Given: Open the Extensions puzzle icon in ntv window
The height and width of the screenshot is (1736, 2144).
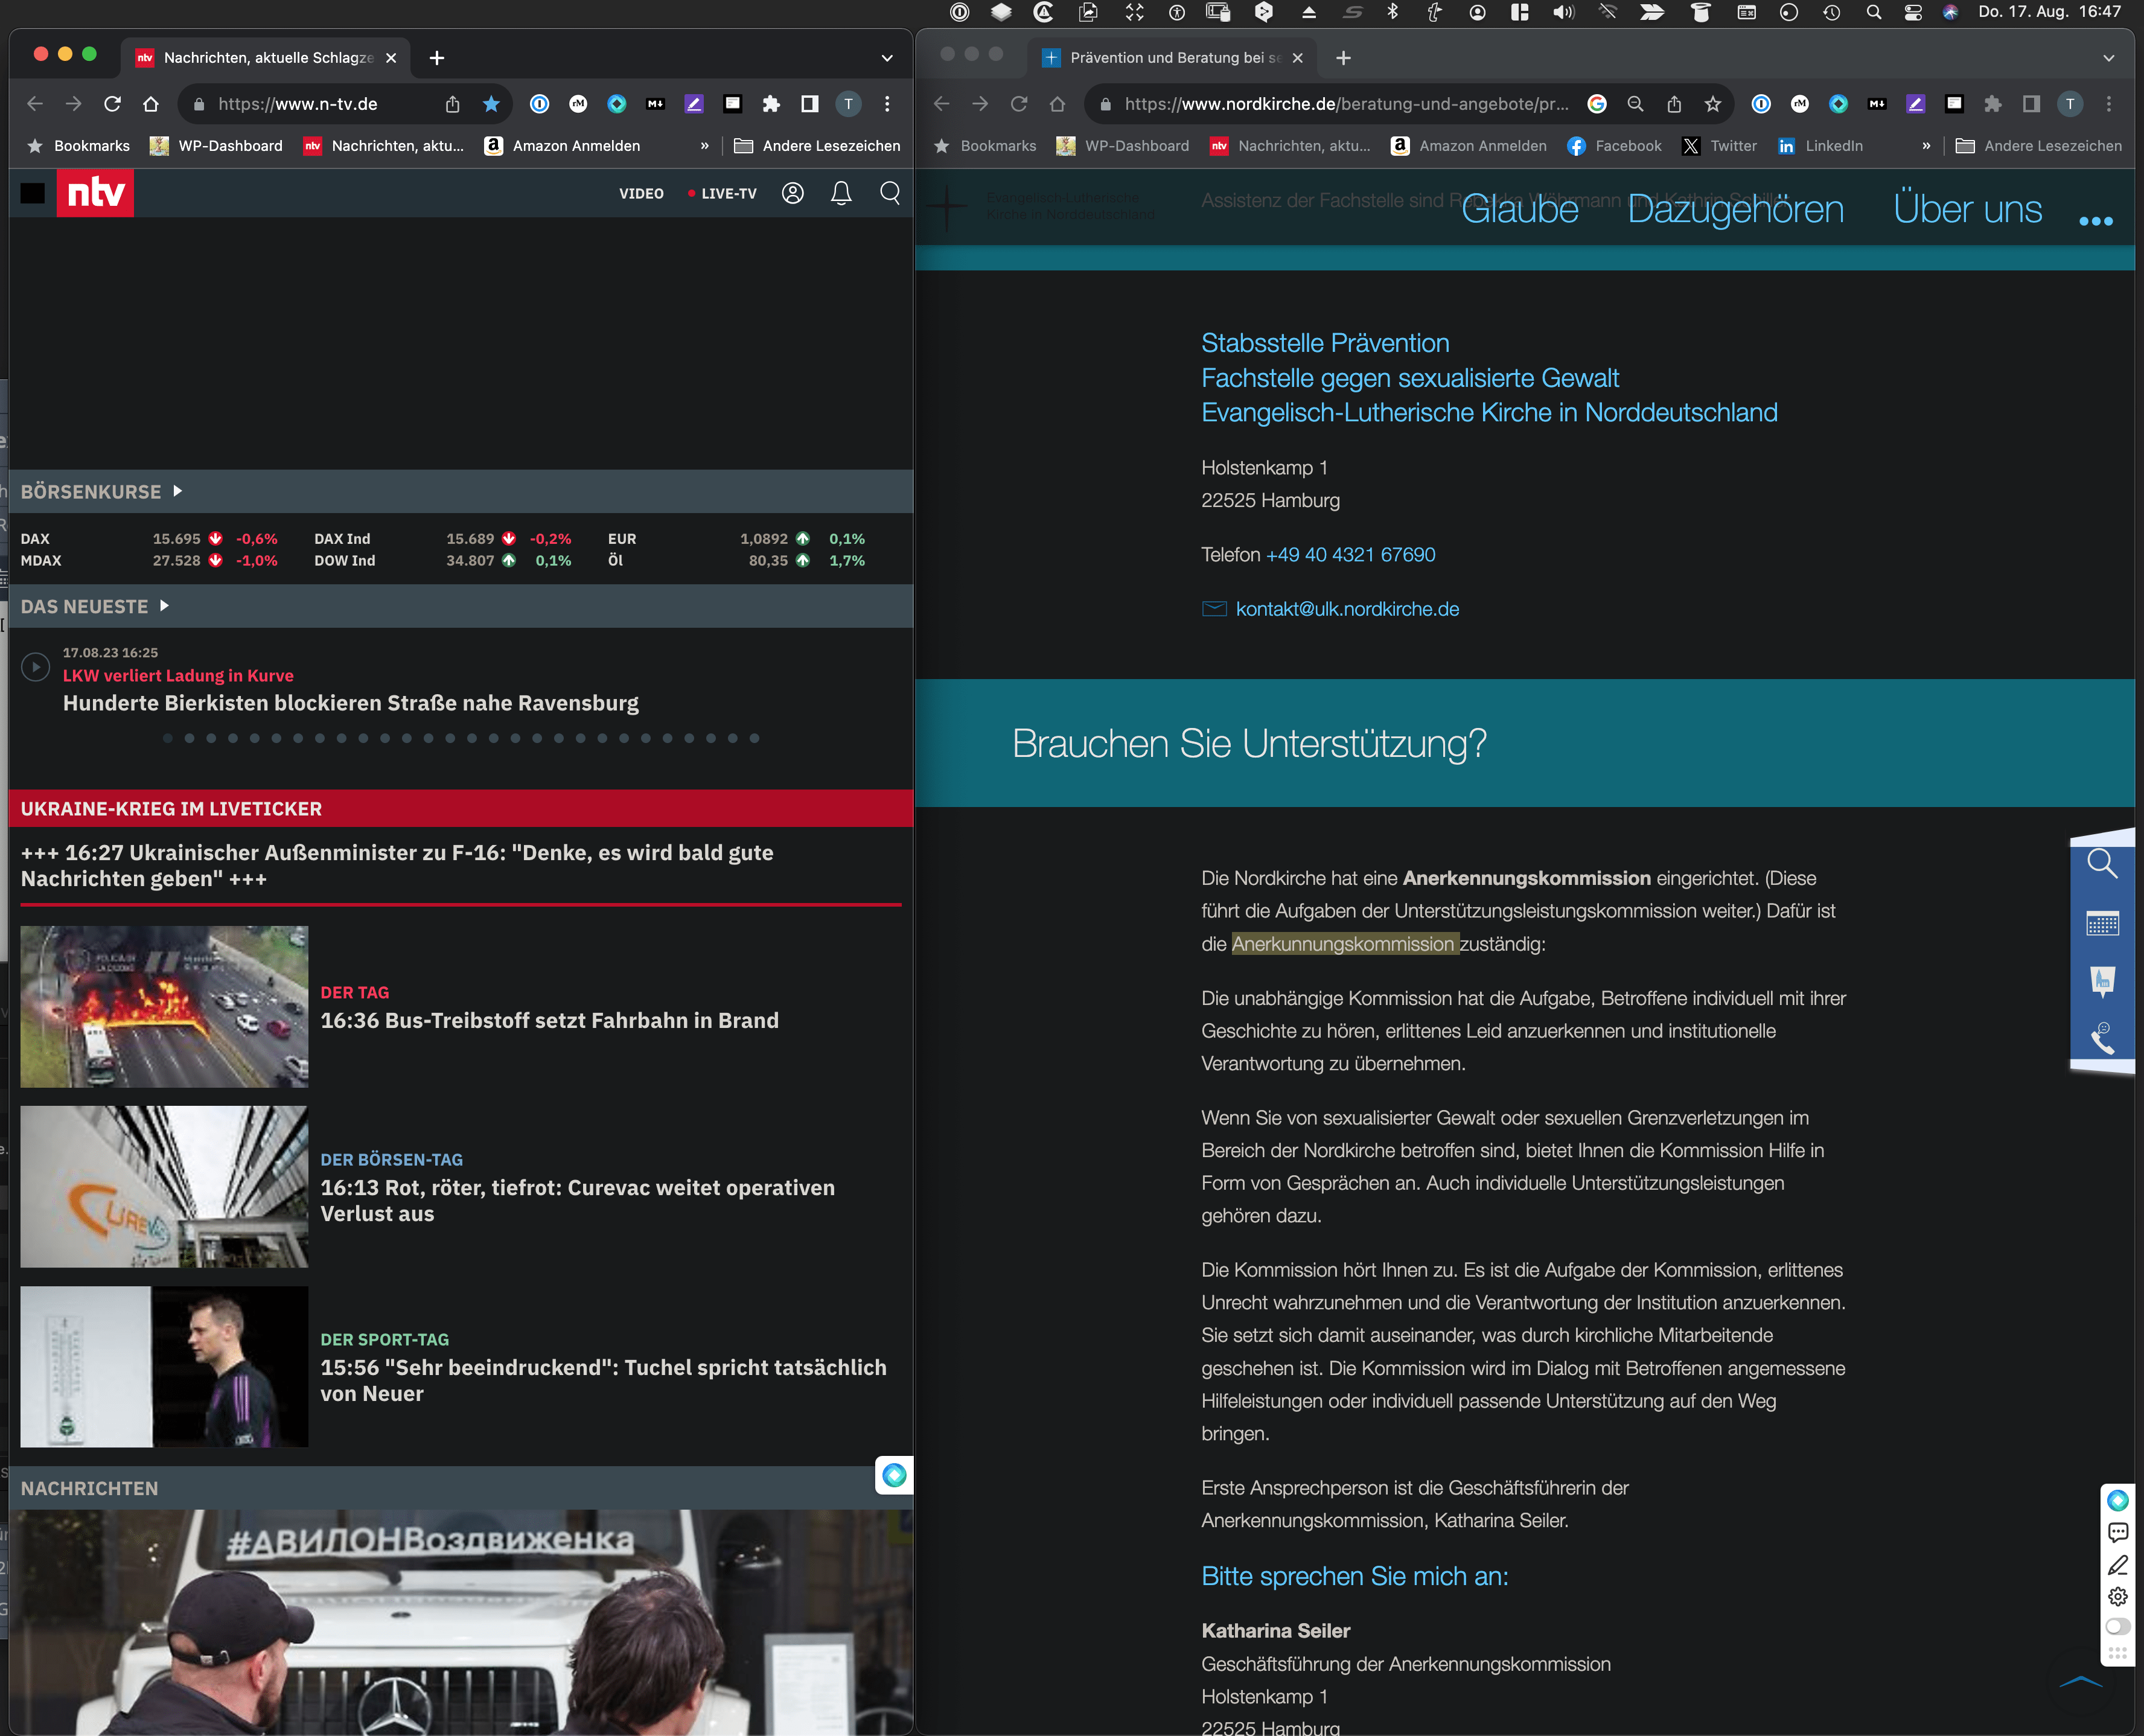Looking at the screenshot, I should coord(771,104).
